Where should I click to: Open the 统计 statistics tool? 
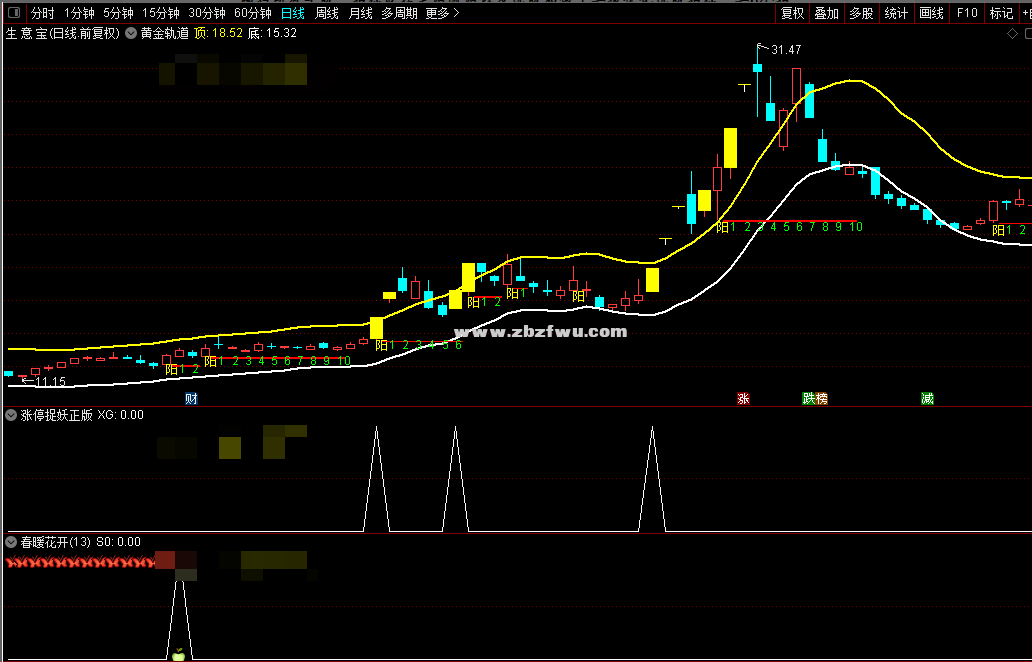tap(896, 13)
